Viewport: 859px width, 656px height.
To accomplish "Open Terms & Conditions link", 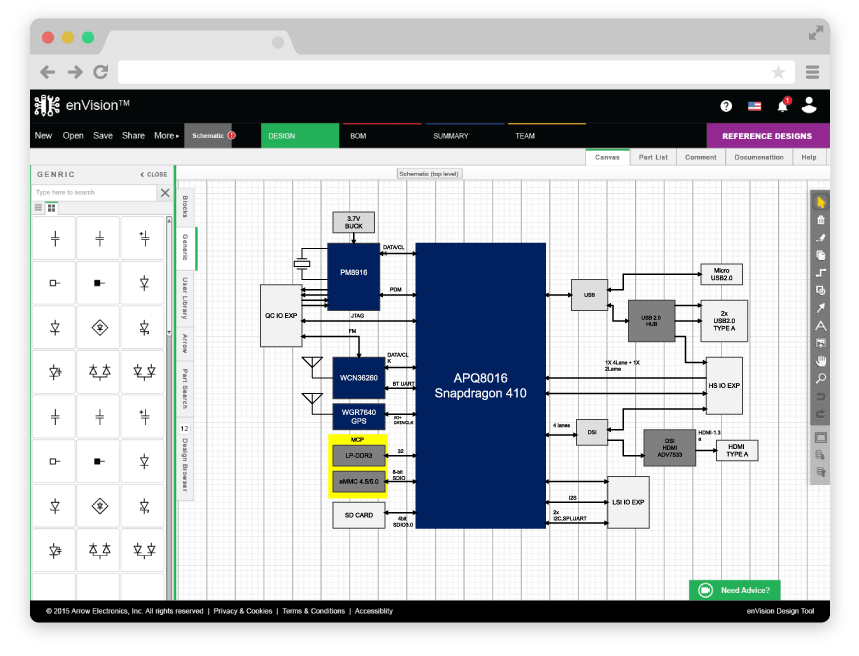I will click(x=313, y=611).
